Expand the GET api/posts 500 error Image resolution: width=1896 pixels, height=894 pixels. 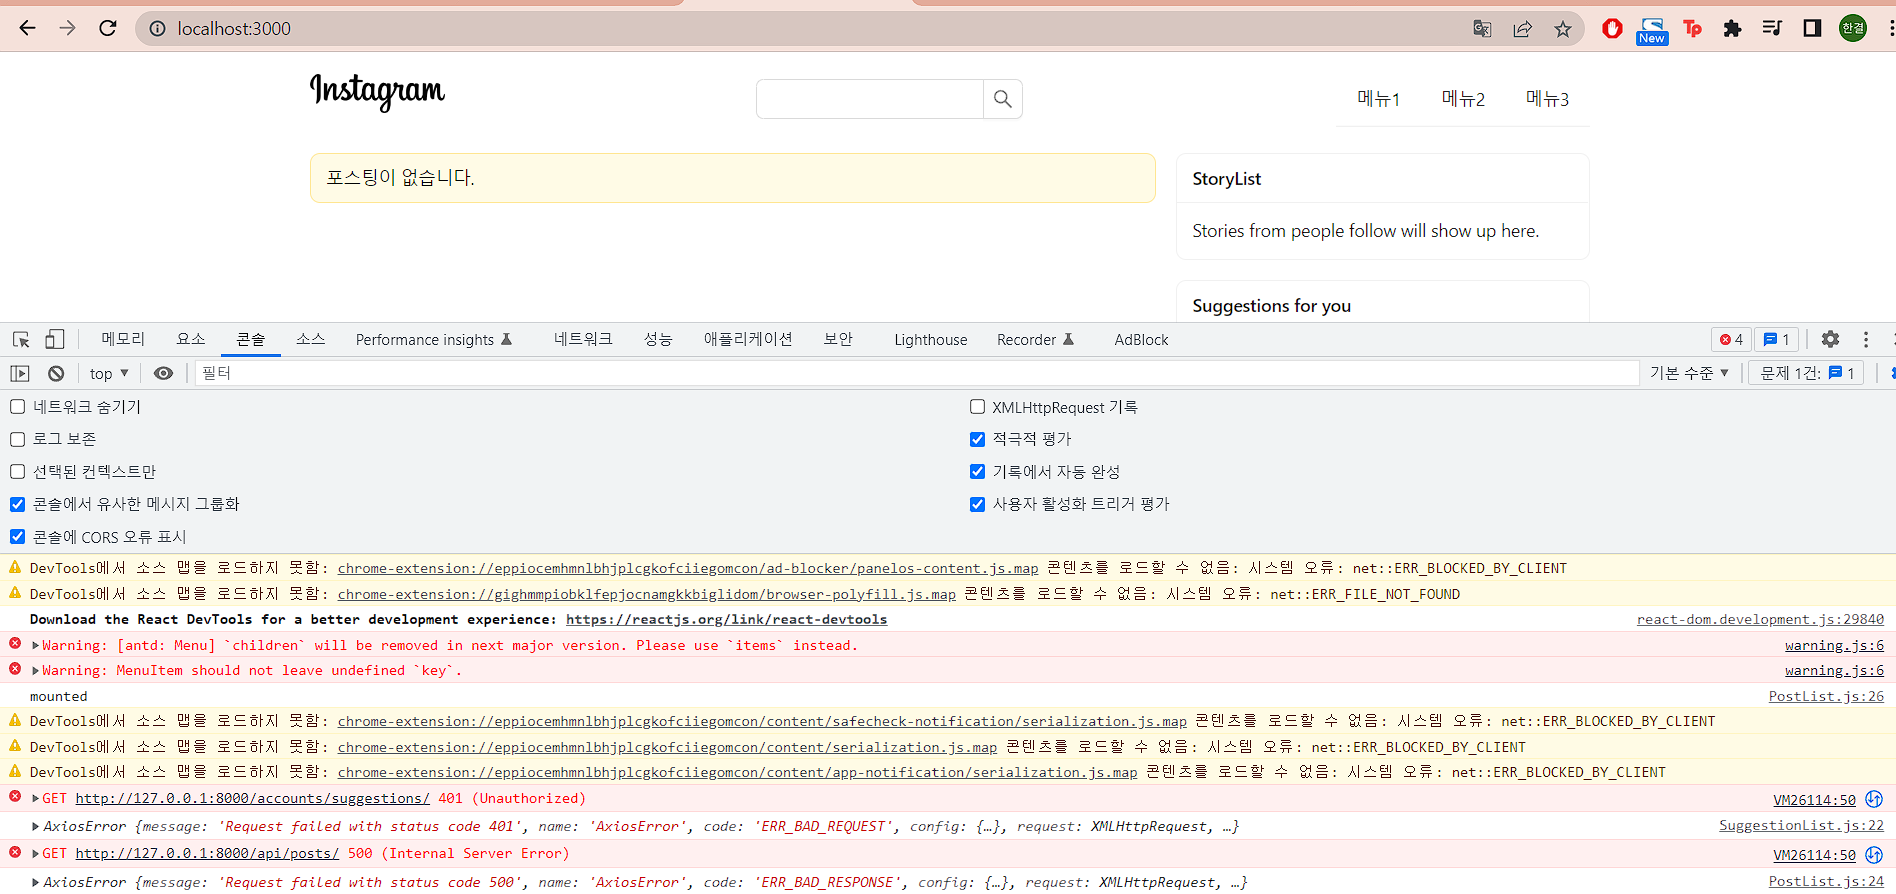pyautogui.click(x=36, y=854)
